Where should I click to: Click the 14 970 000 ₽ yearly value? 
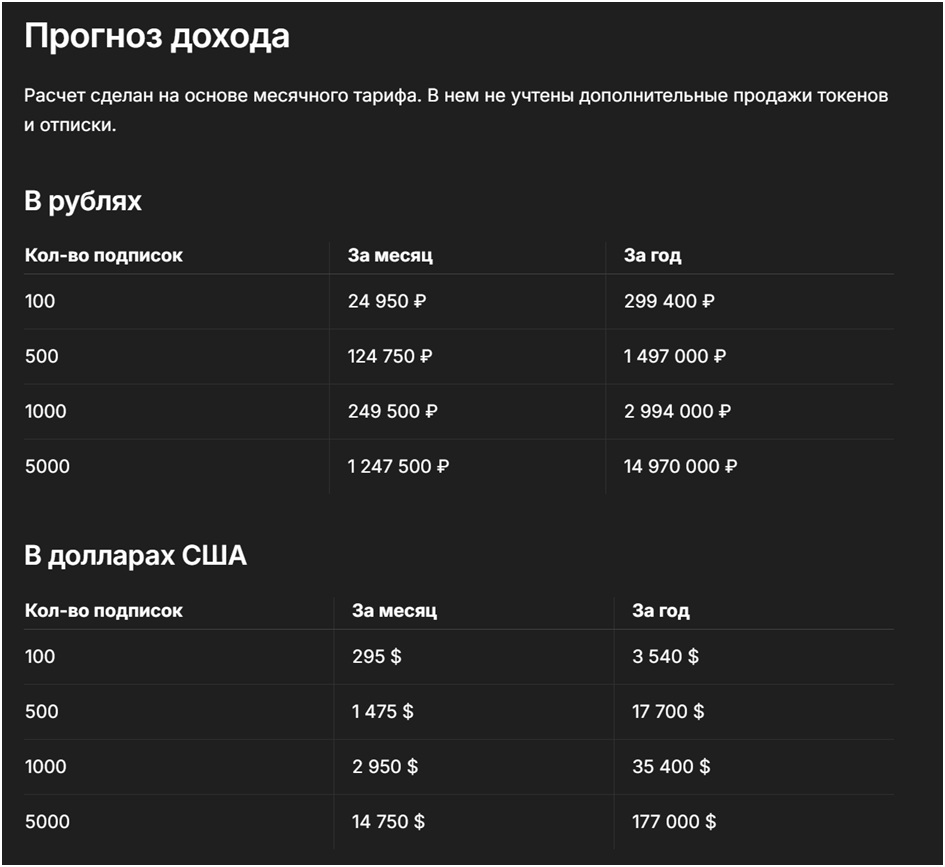(x=680, y=466)
